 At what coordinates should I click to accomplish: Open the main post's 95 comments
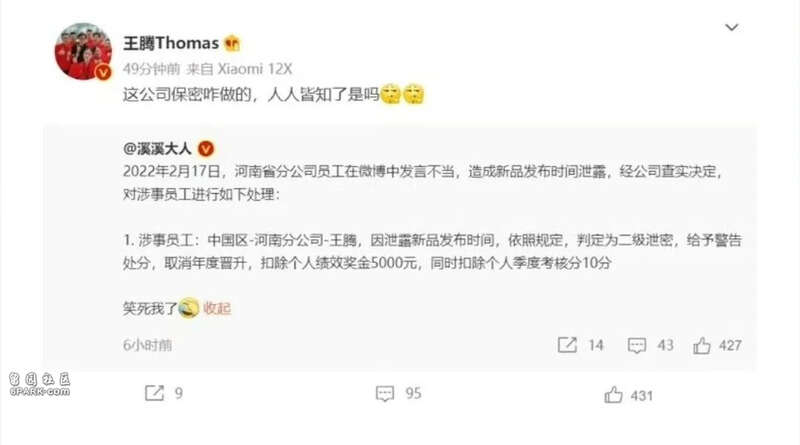coord(398,393)
